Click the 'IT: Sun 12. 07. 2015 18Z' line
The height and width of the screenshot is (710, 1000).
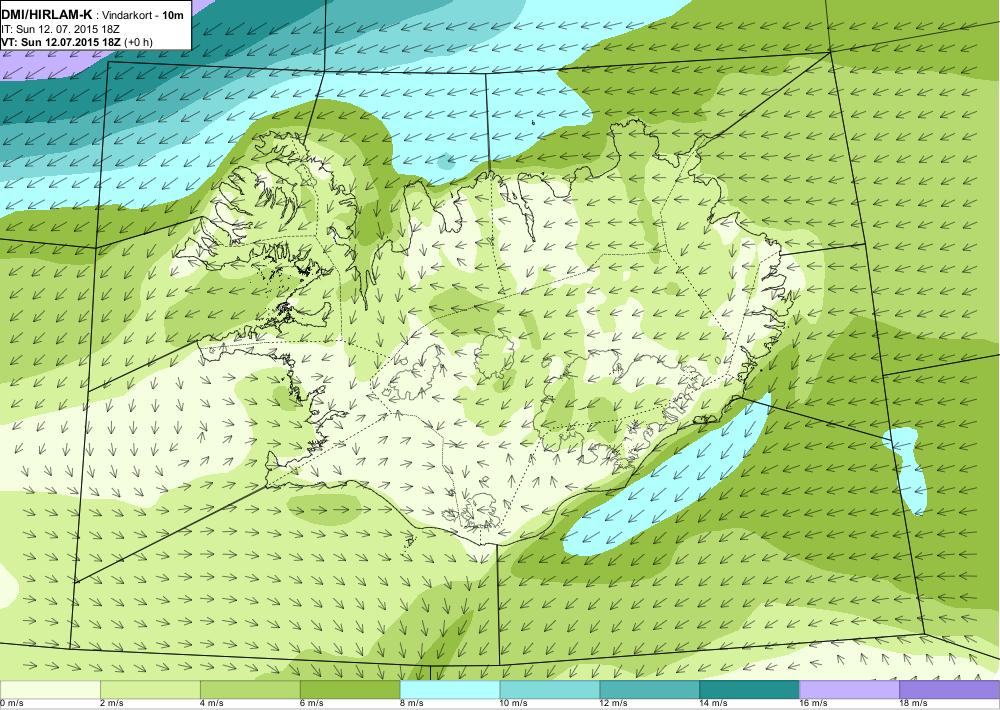60,29
